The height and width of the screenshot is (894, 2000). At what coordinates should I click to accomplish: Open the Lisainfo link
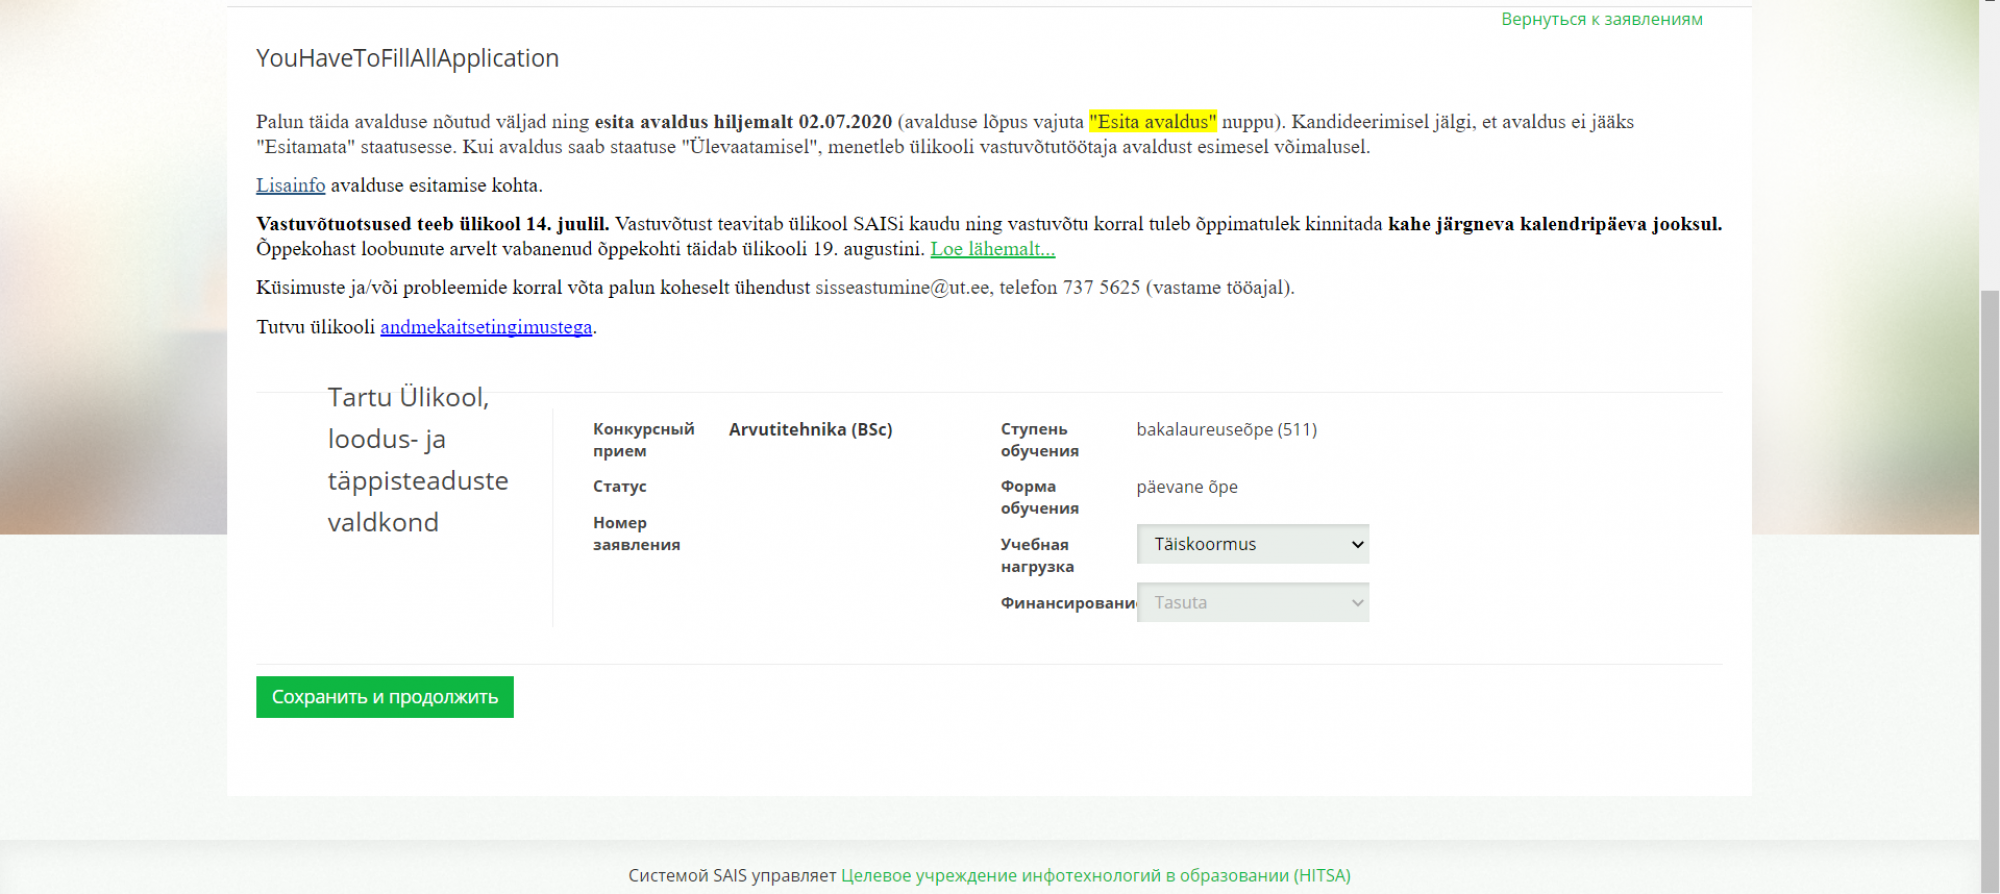coord(290,185)
